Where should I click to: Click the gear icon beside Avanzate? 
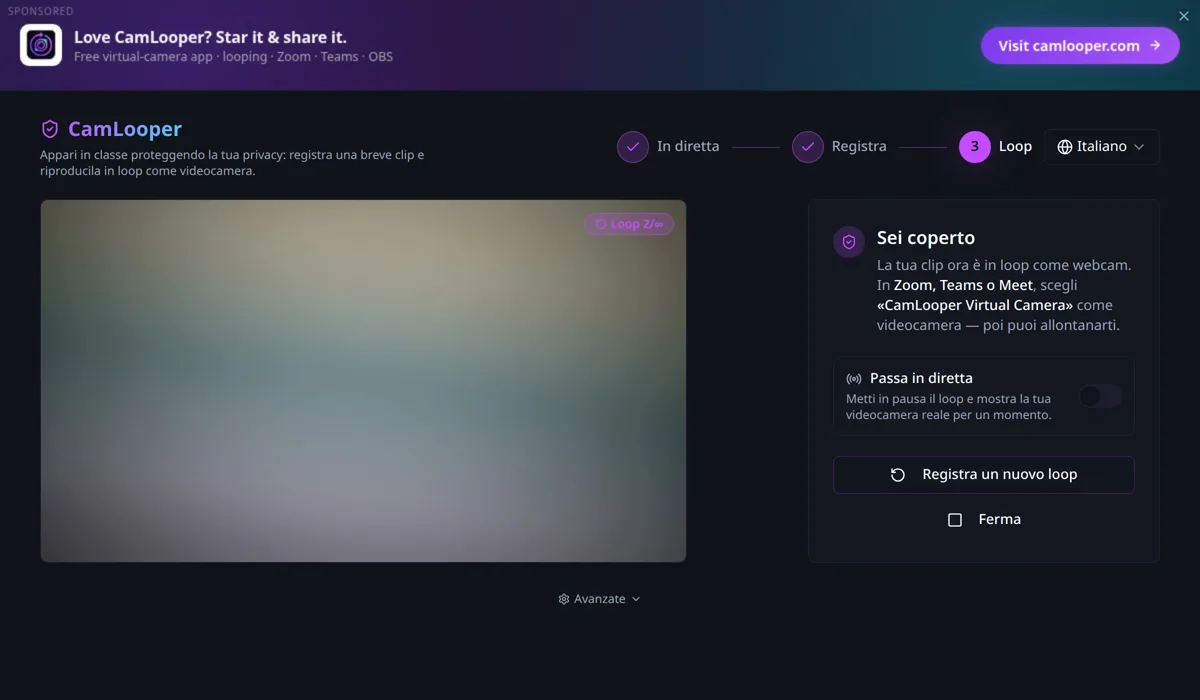(x=564, y=599)
